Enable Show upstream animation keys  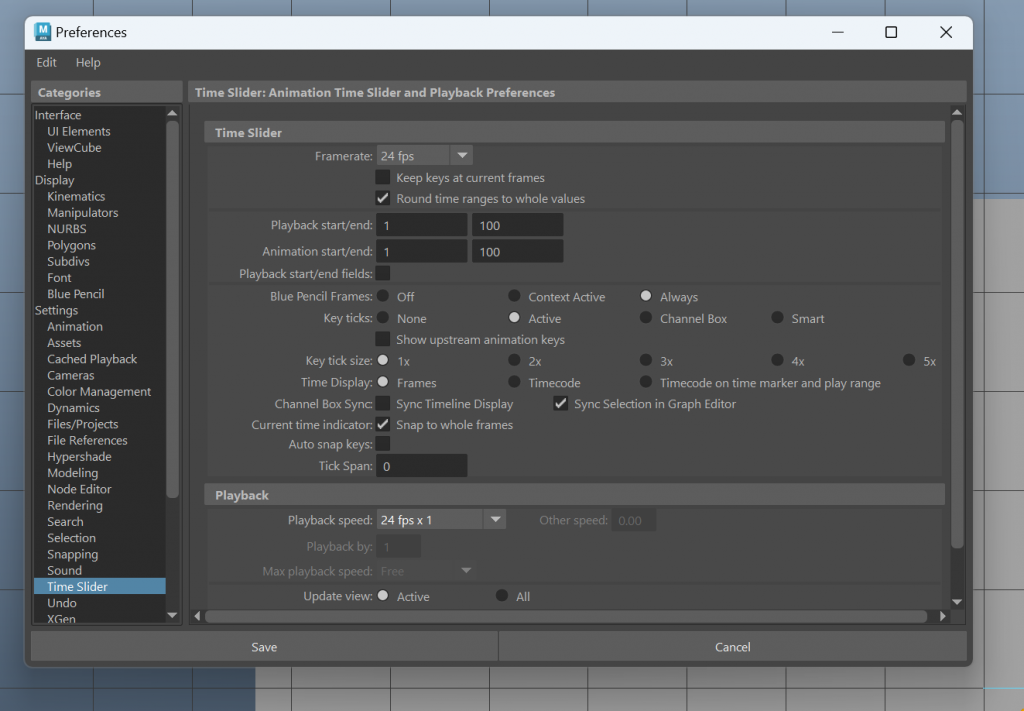click(x=383, y=340)
